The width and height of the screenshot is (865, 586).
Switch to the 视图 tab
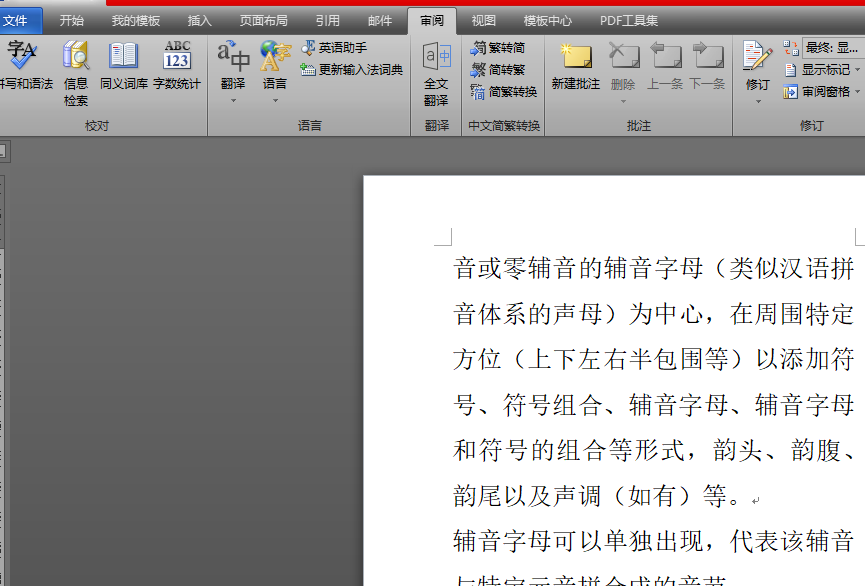[484, 21]
